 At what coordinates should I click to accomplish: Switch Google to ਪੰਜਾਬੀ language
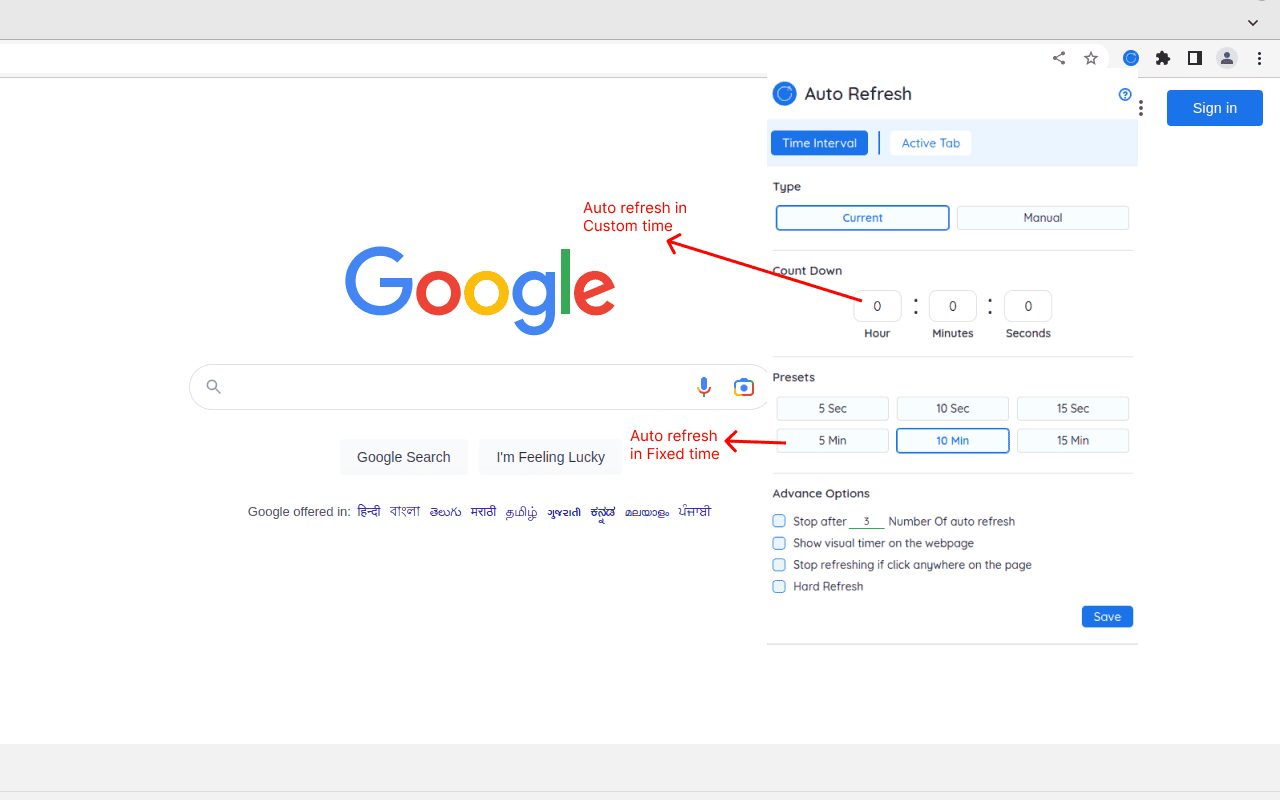click(695, 511)
